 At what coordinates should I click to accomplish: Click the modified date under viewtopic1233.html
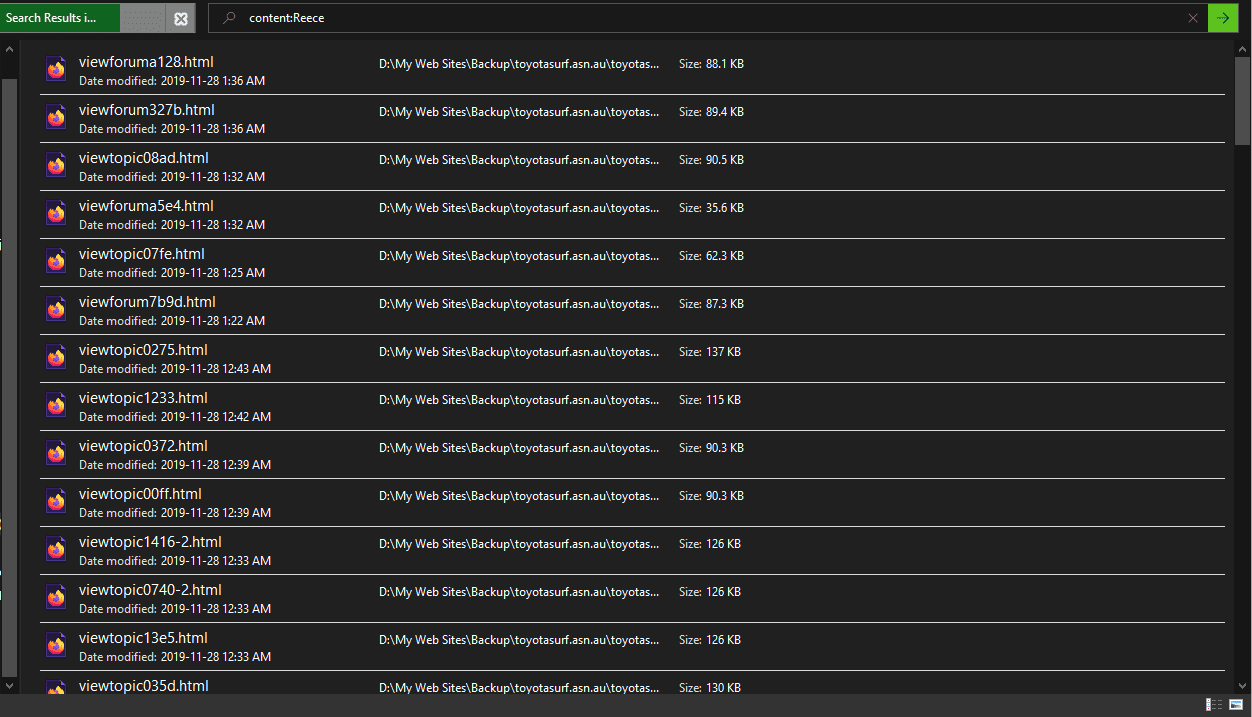point(175,417)
